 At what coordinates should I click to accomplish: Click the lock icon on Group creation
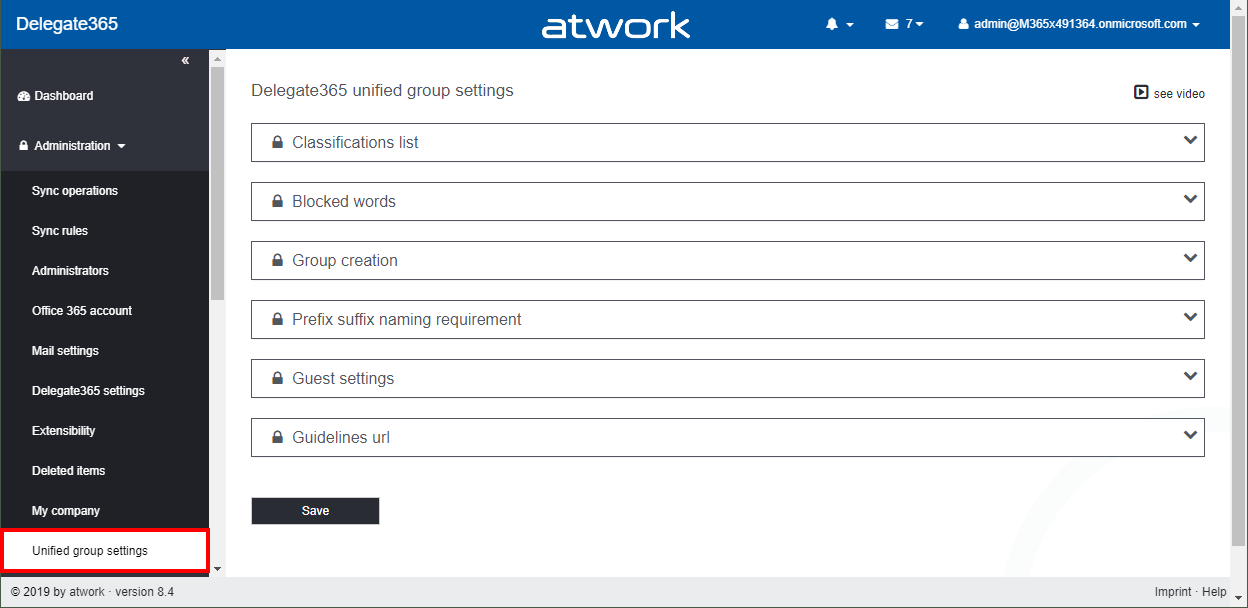pos(277,260)
